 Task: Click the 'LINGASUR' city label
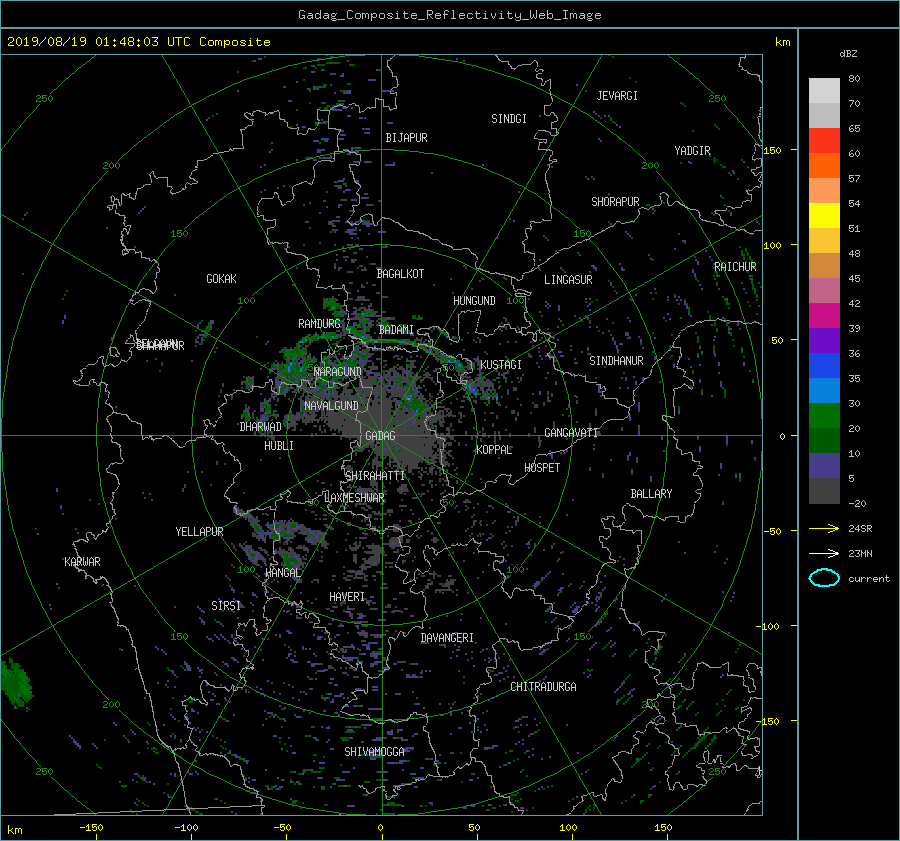click(568, 280)
